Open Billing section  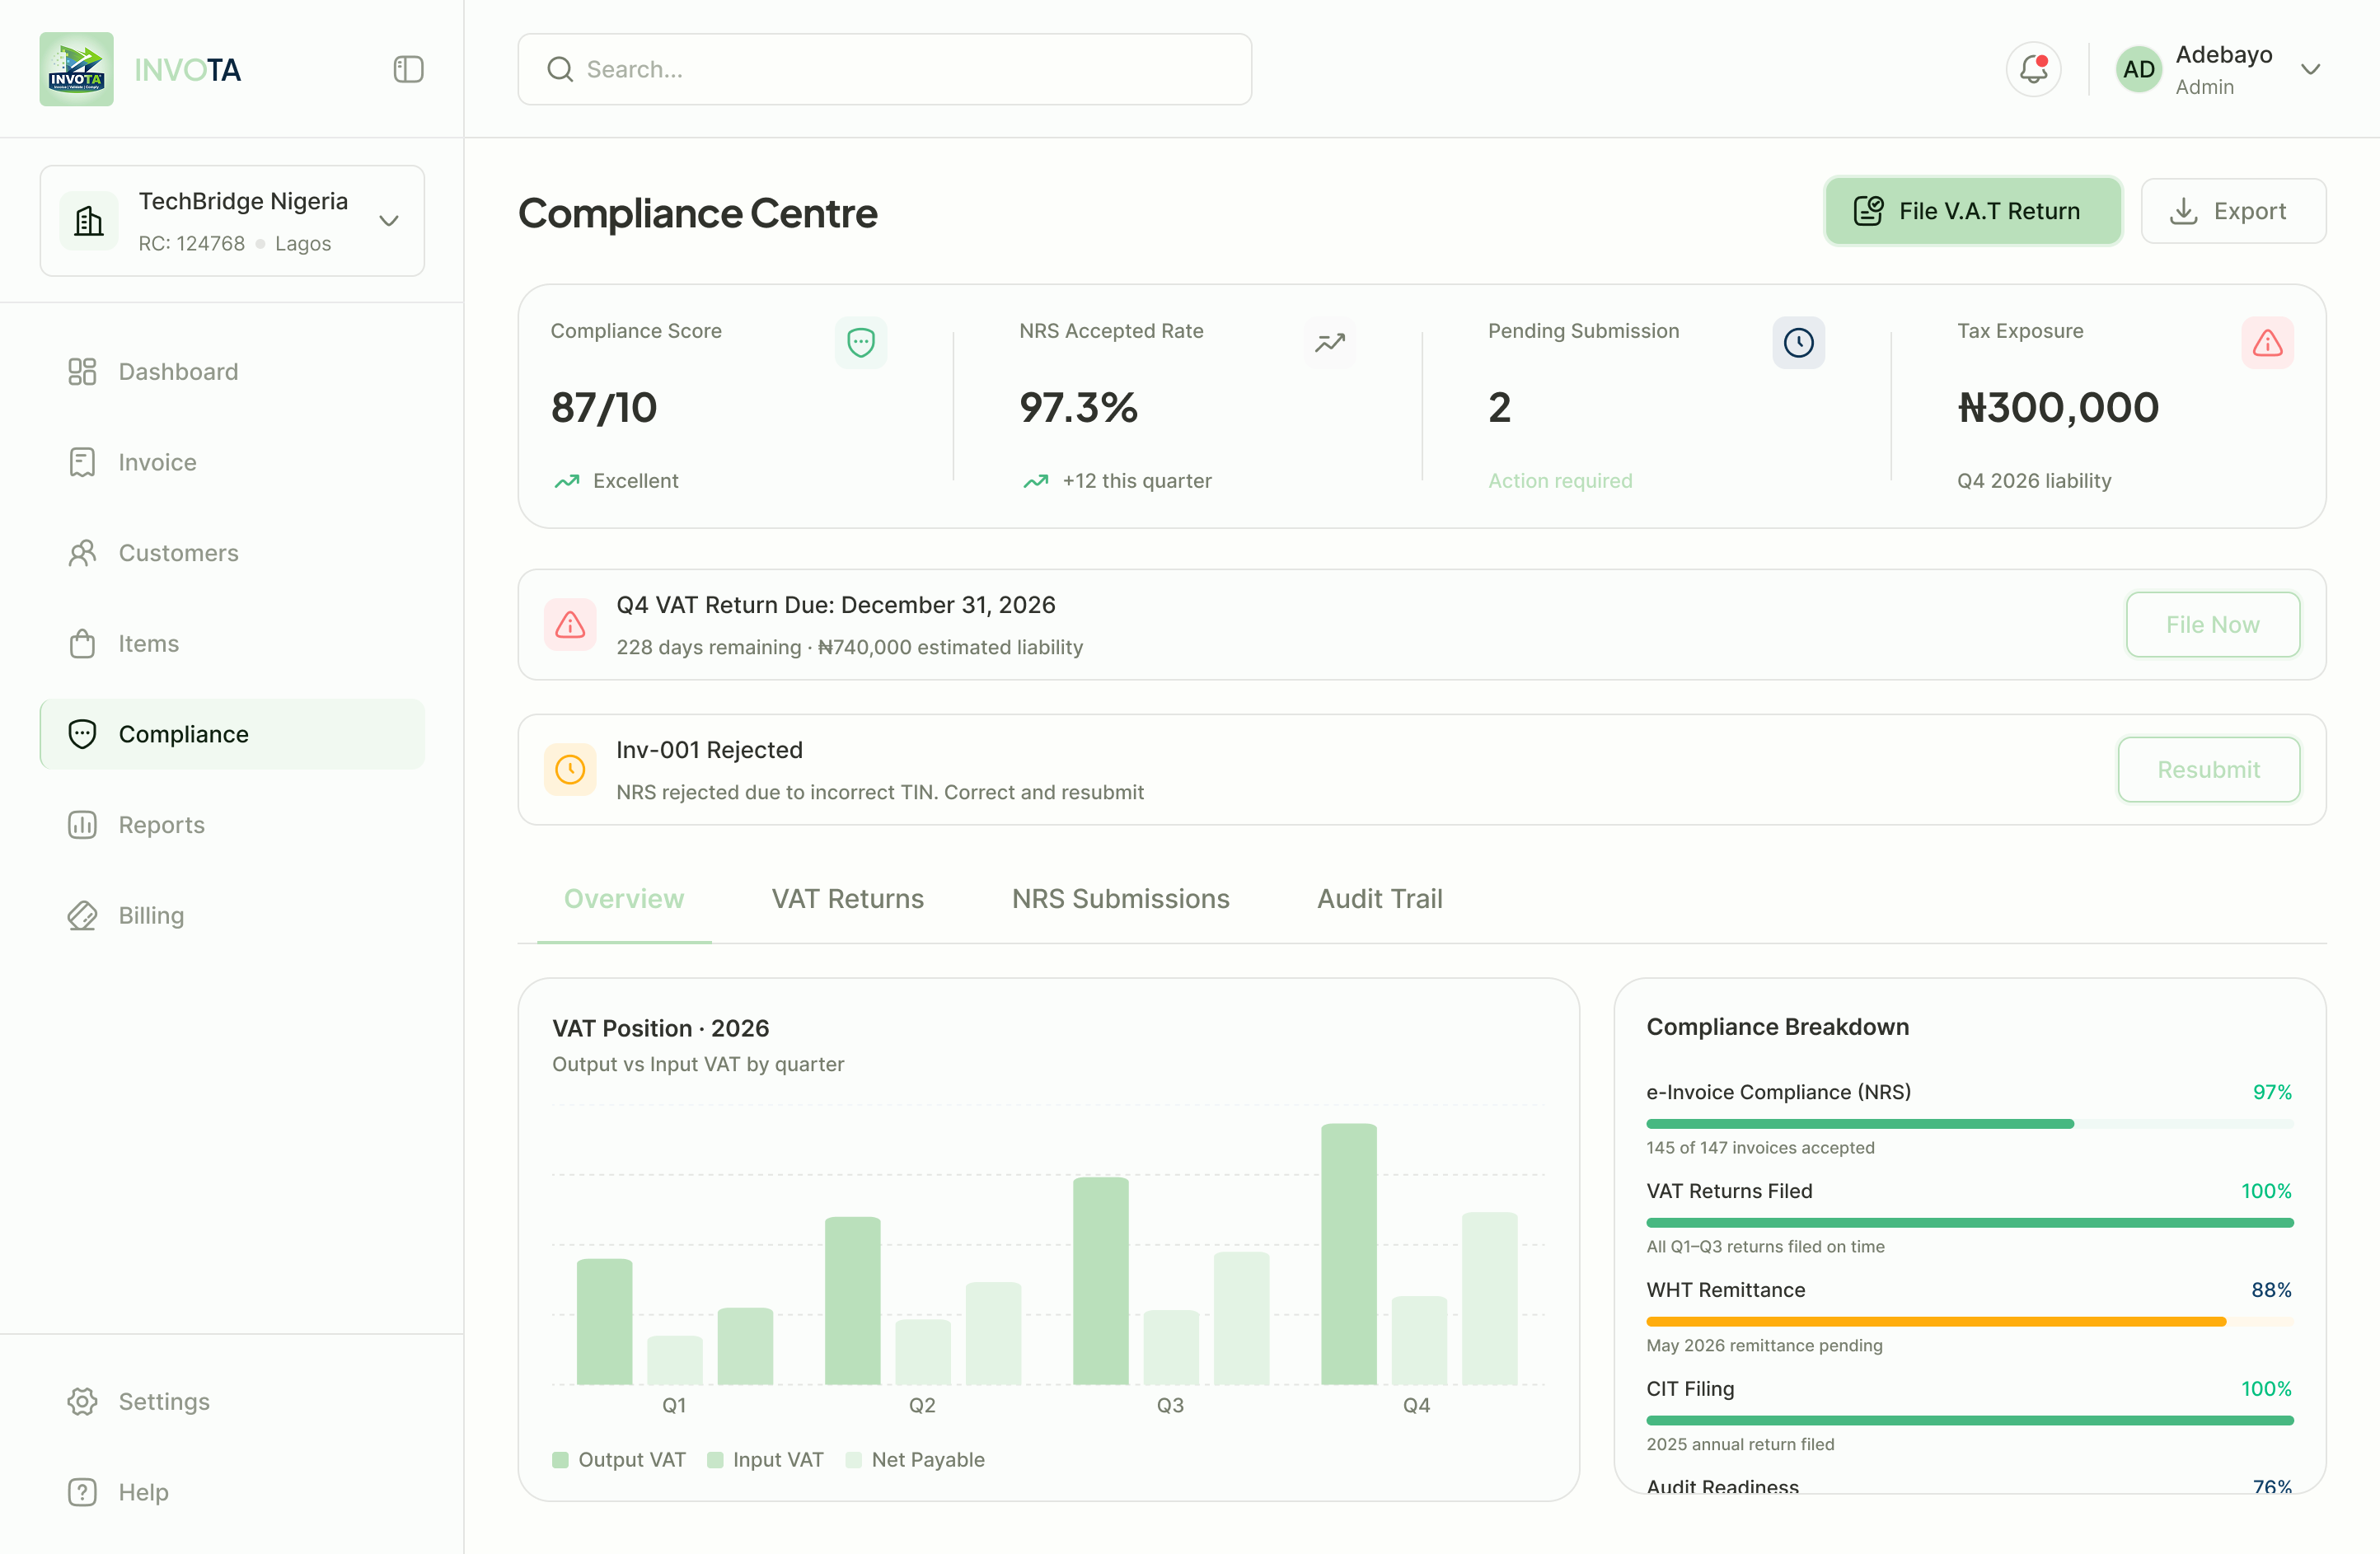[232, 916]
